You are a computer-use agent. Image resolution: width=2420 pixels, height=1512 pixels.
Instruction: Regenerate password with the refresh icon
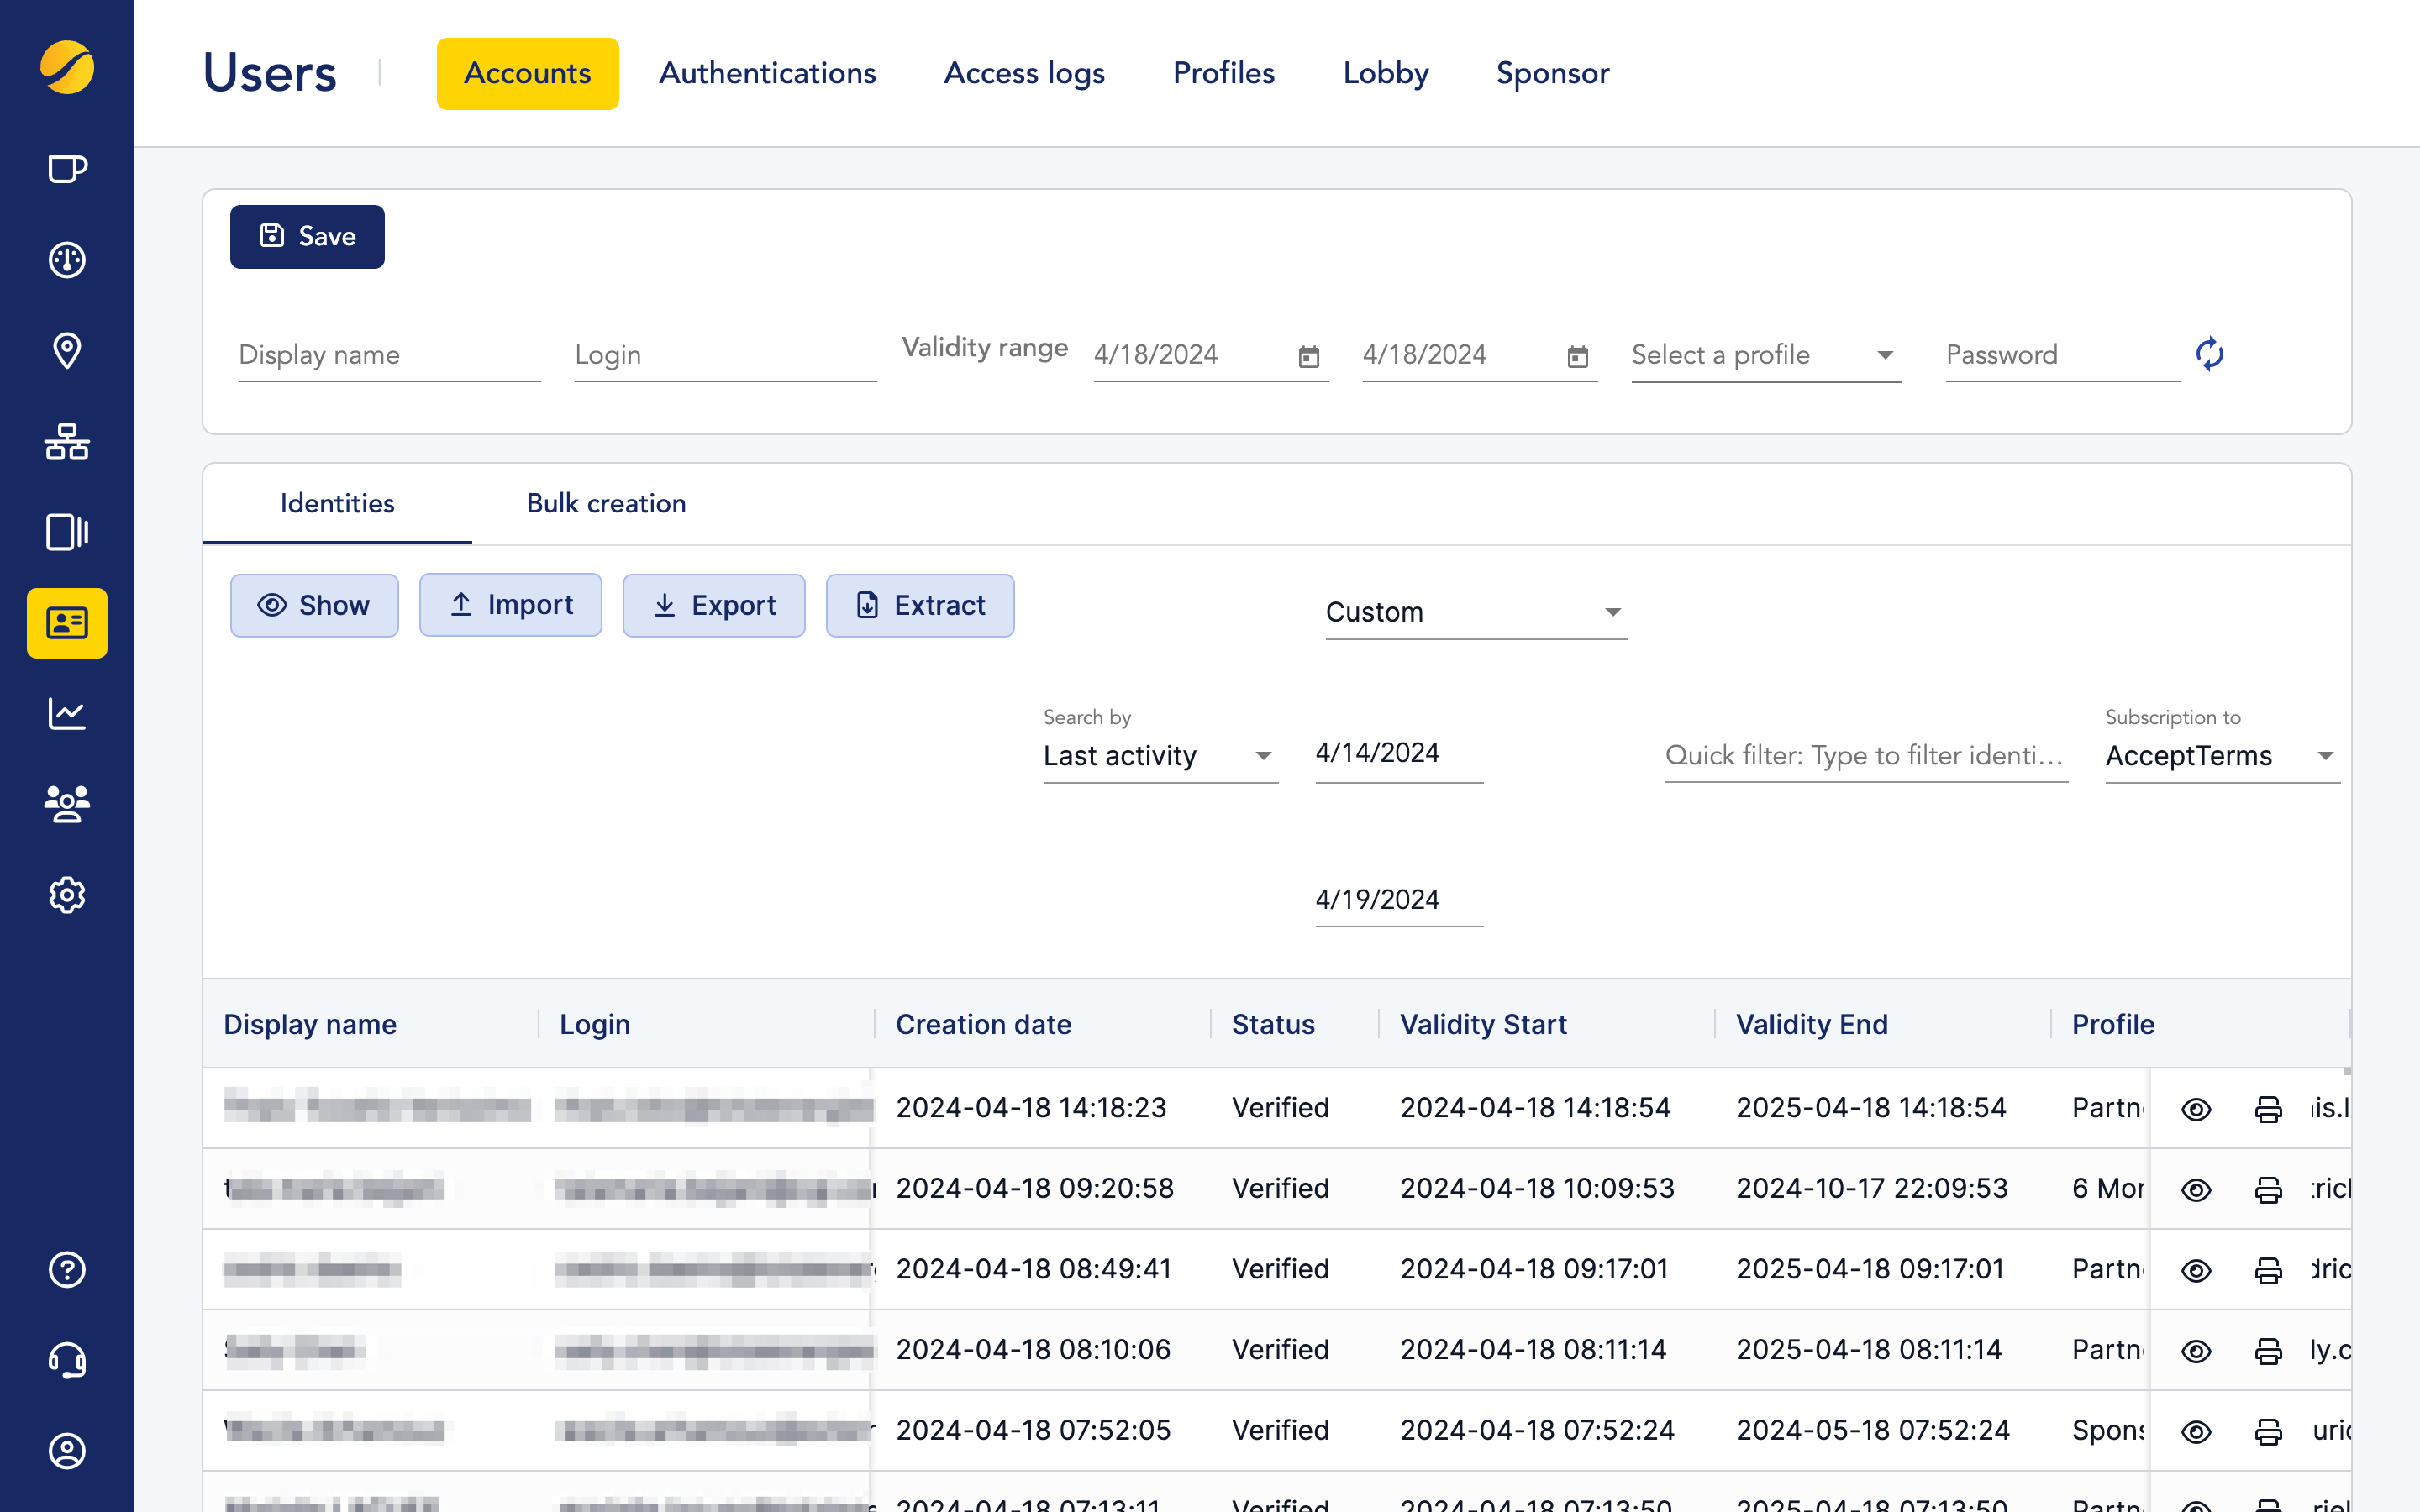pos(2209,354)
